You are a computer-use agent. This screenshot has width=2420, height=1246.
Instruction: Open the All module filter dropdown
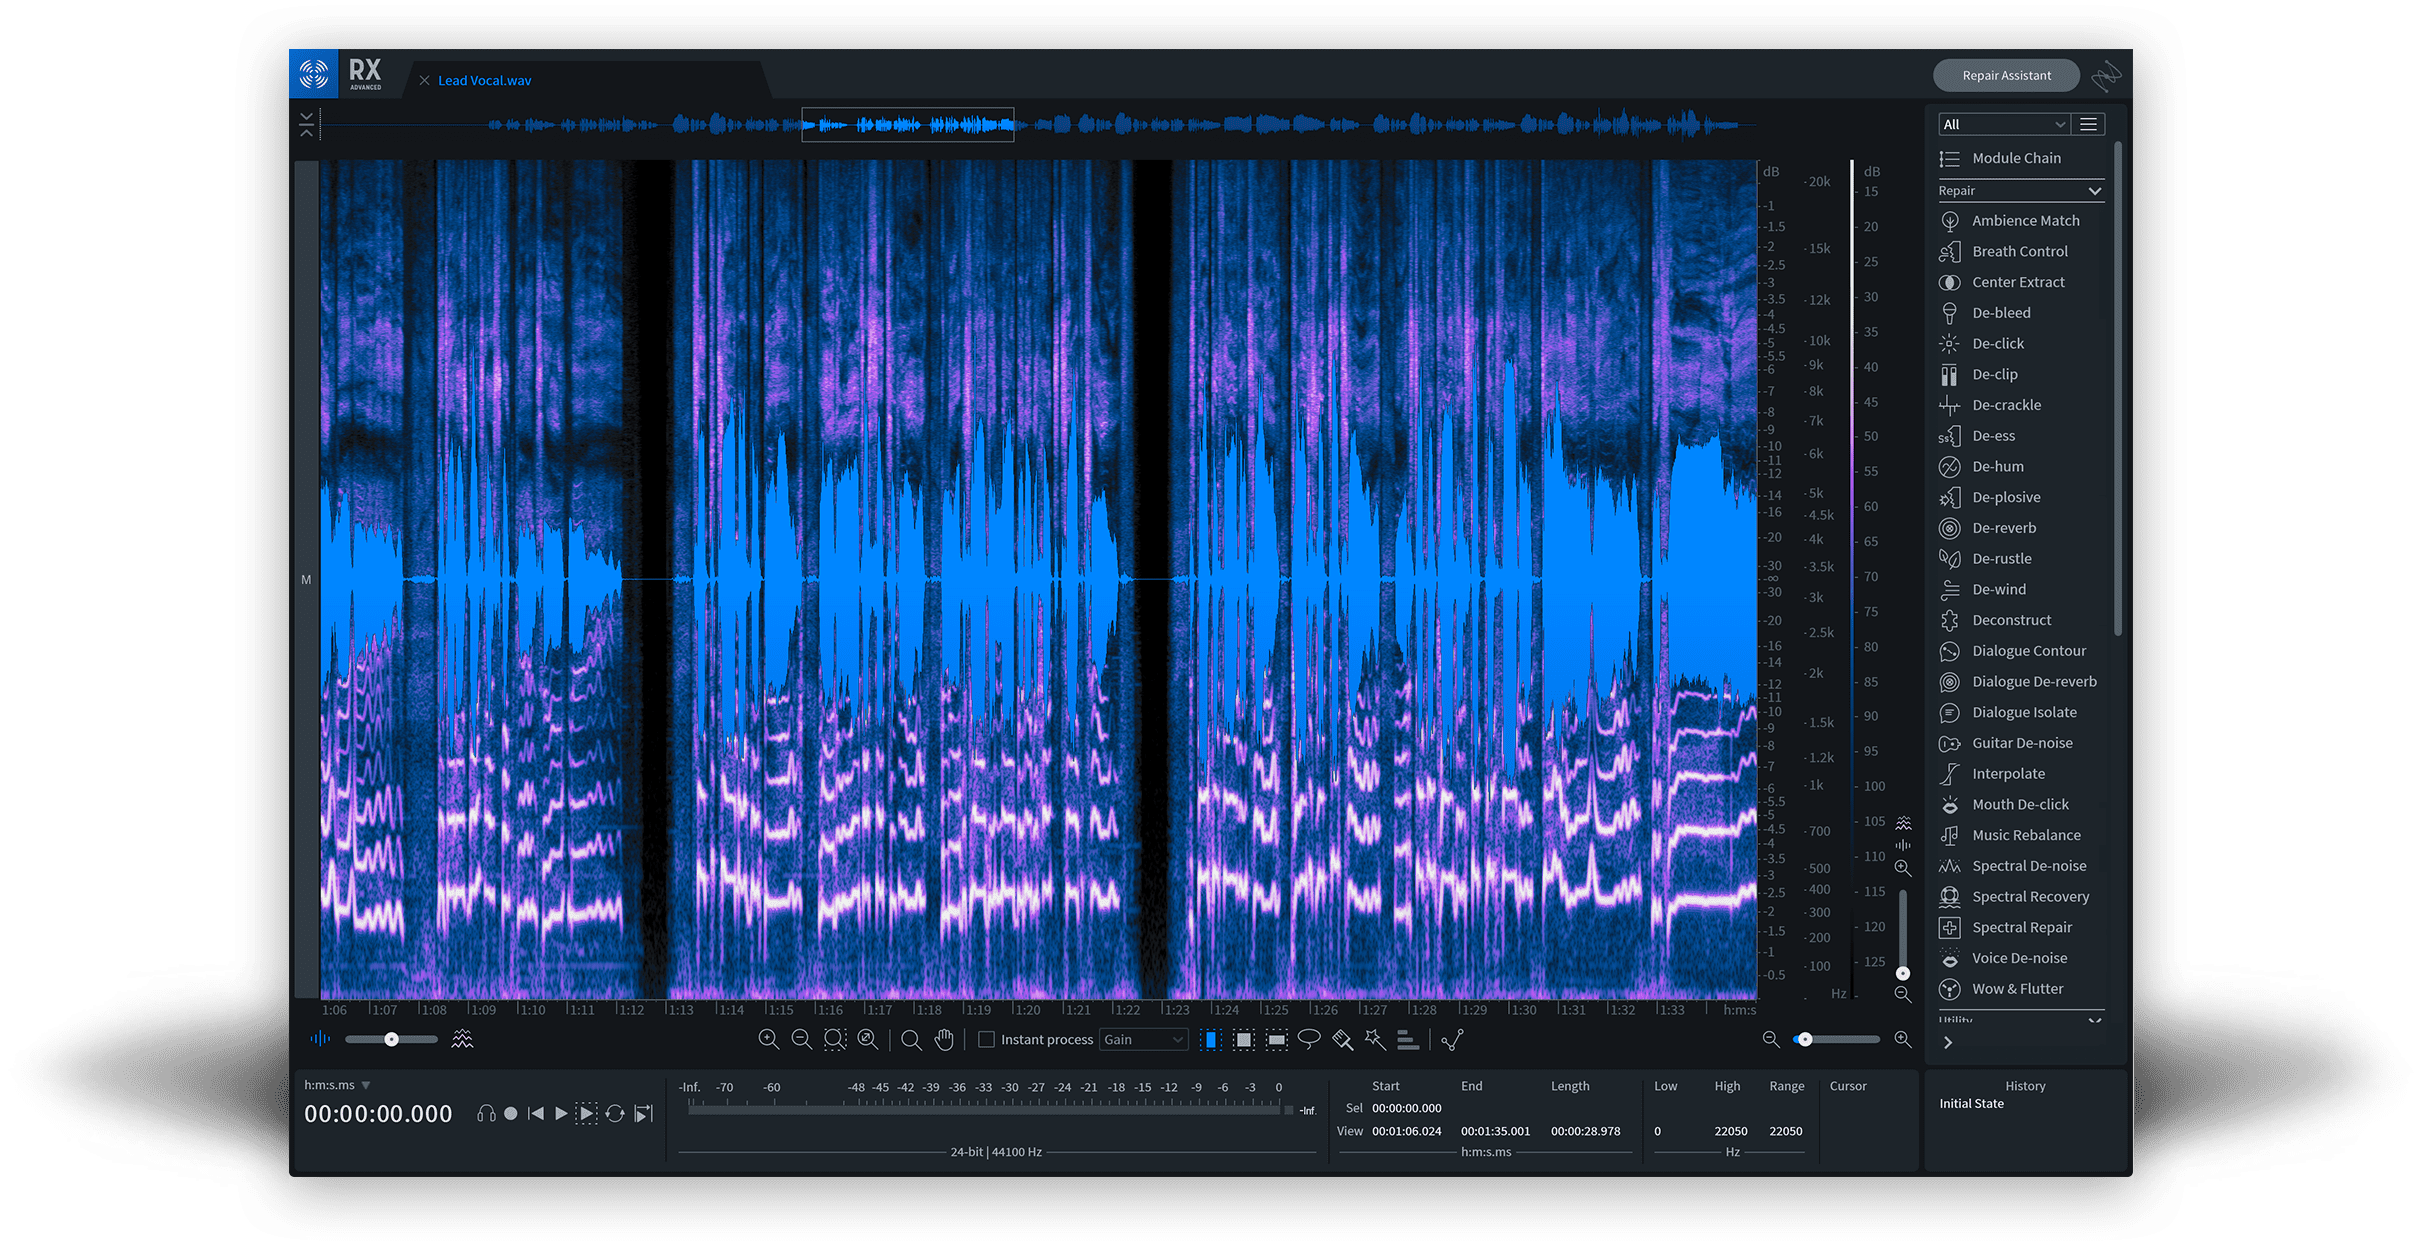pyautogui.click(x=2003, y=124)
